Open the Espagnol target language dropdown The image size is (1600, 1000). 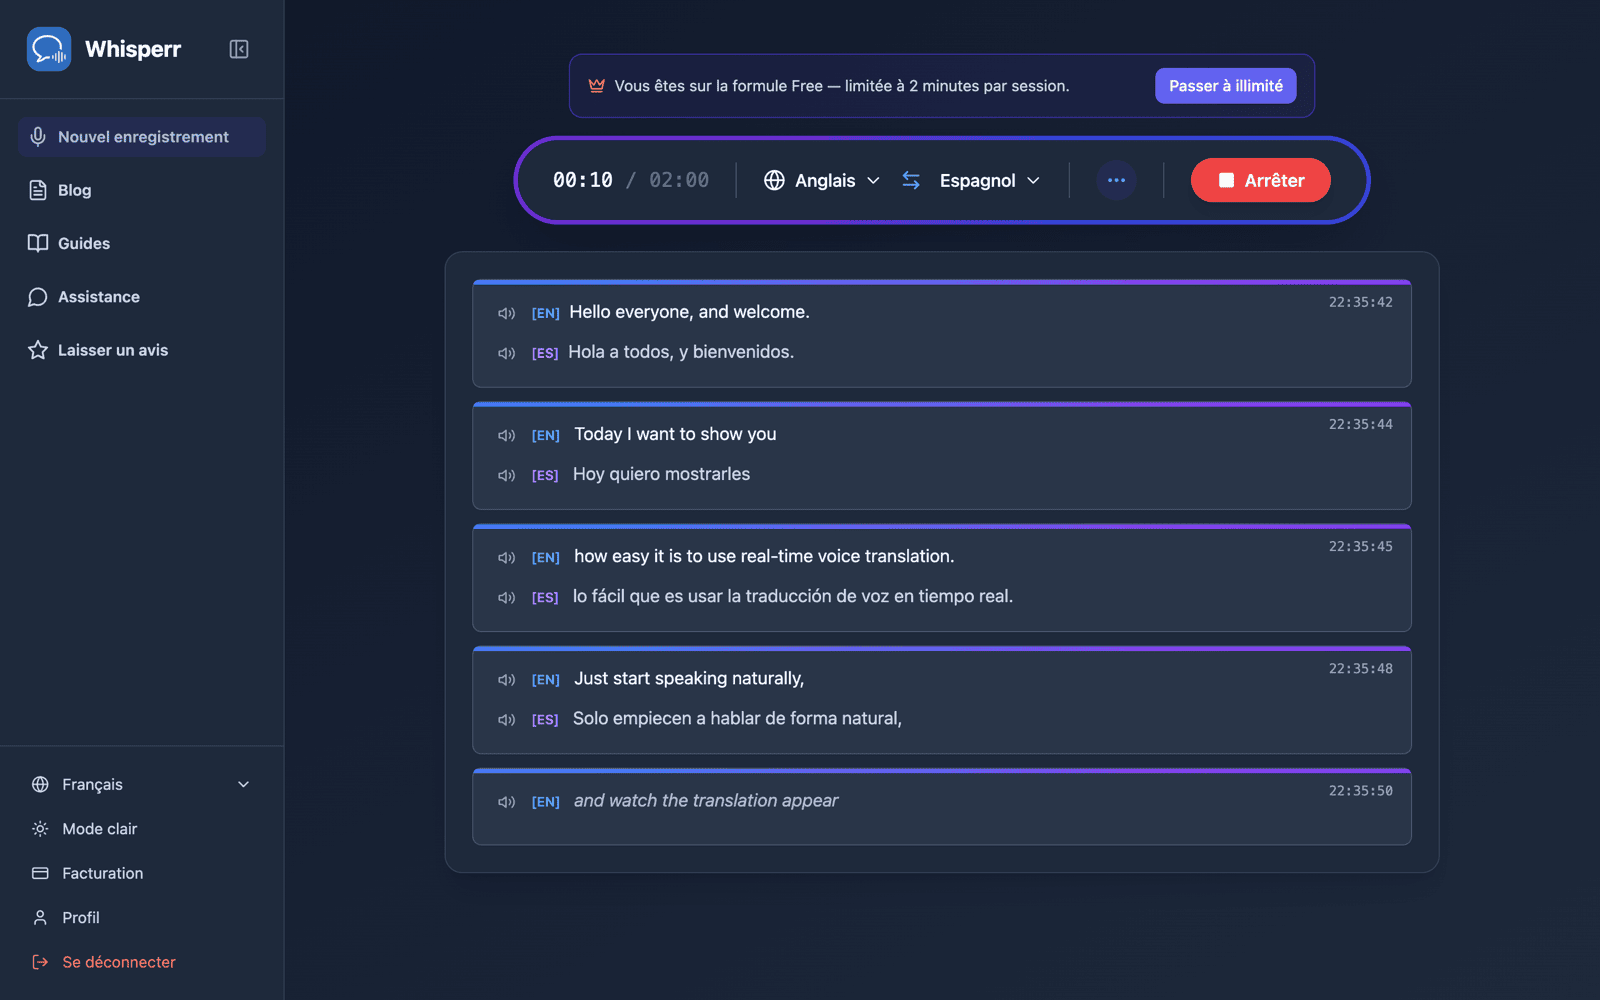click(990, 180)
